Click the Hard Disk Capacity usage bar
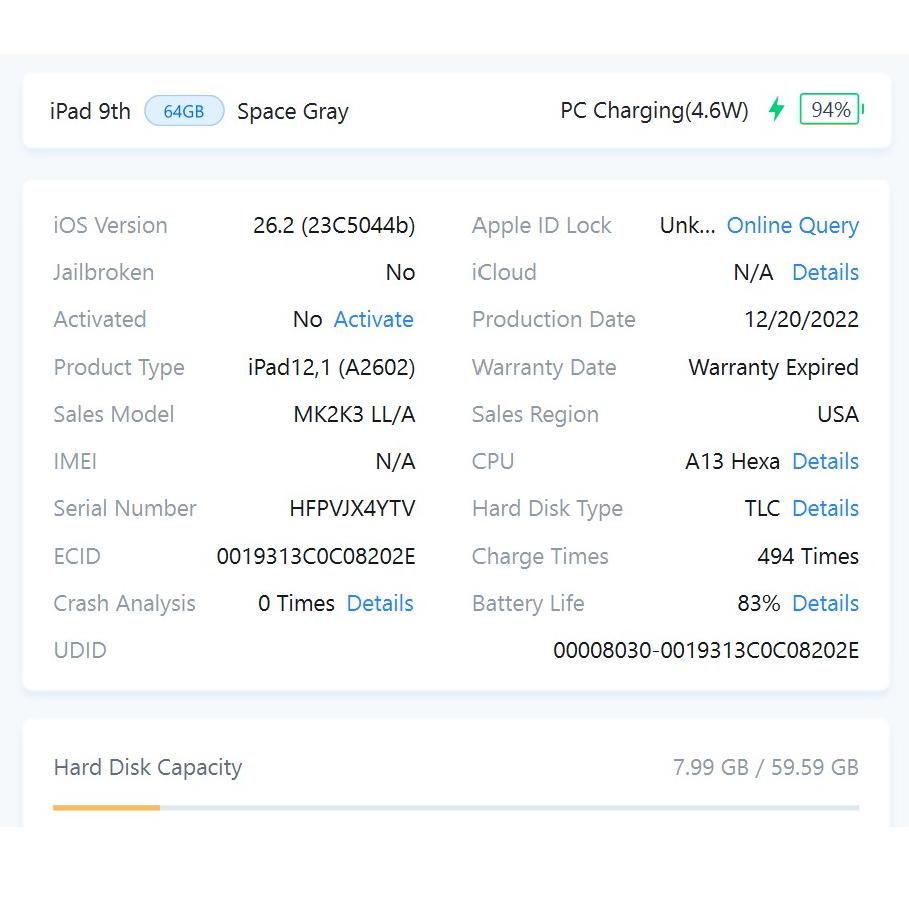This screenshot has height=909, width=909. pos(455,807)
